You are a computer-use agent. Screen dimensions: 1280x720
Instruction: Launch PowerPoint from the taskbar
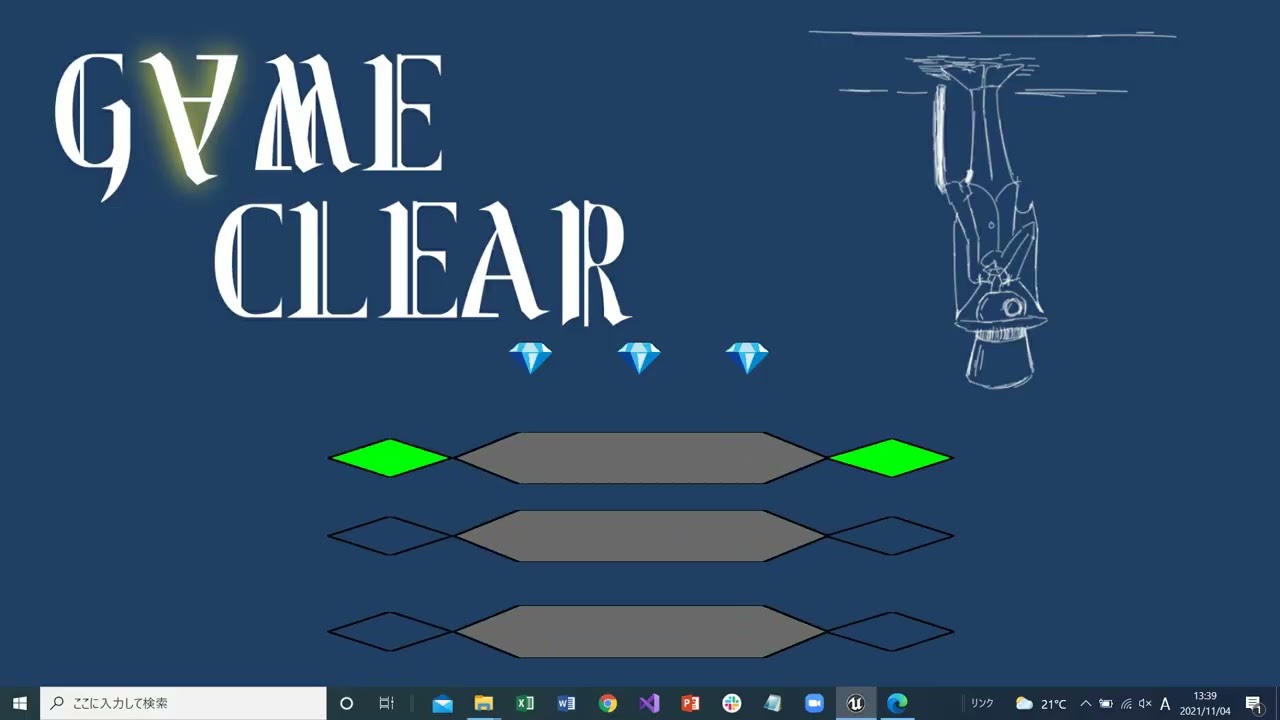pos(690,703)
